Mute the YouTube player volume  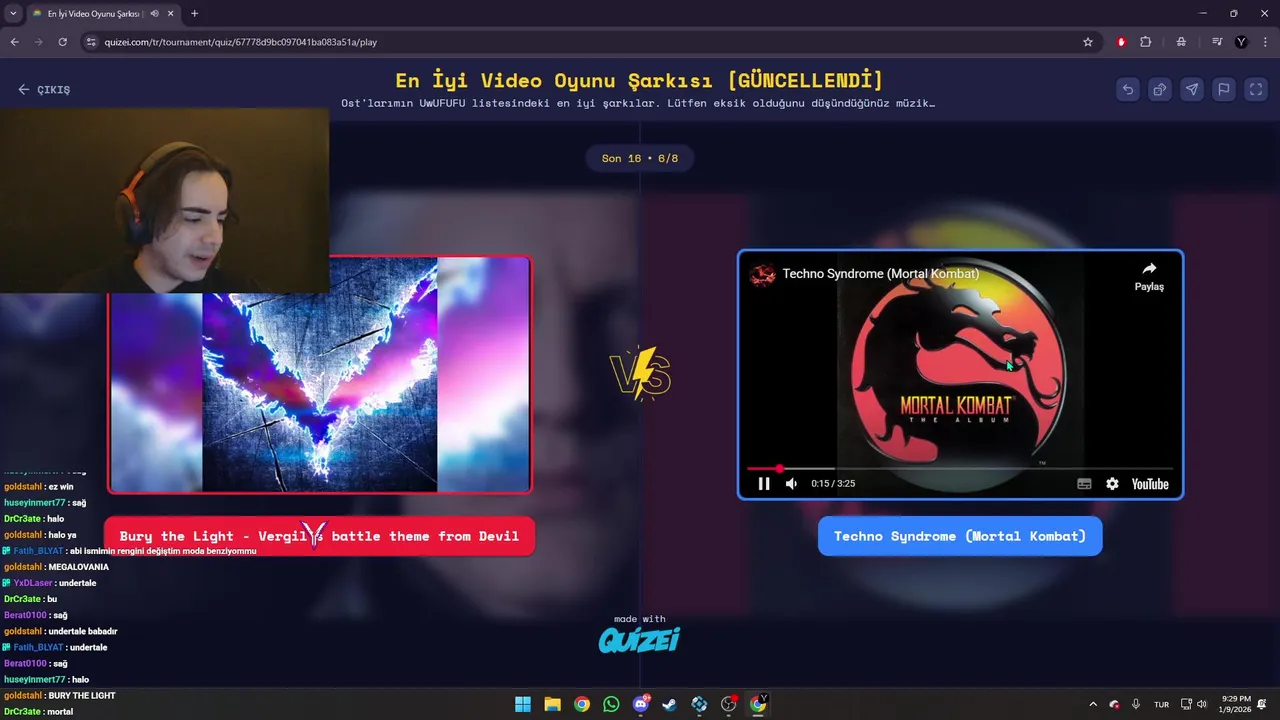[x=791, y=484]
